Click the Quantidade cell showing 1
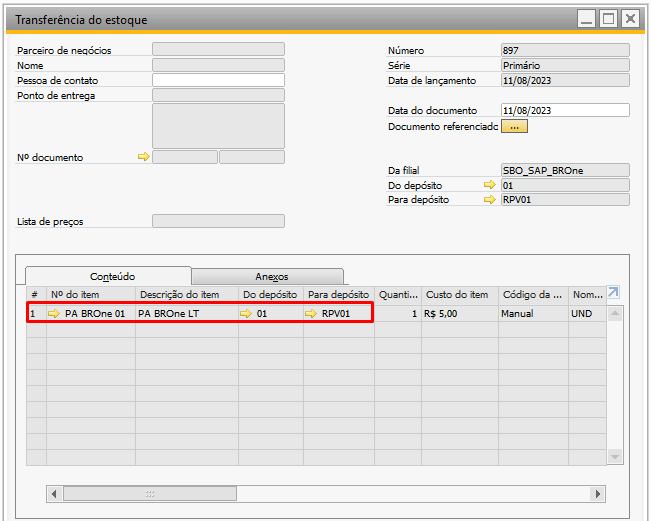The width and height of the screenshot is (651, 521). 398,313
